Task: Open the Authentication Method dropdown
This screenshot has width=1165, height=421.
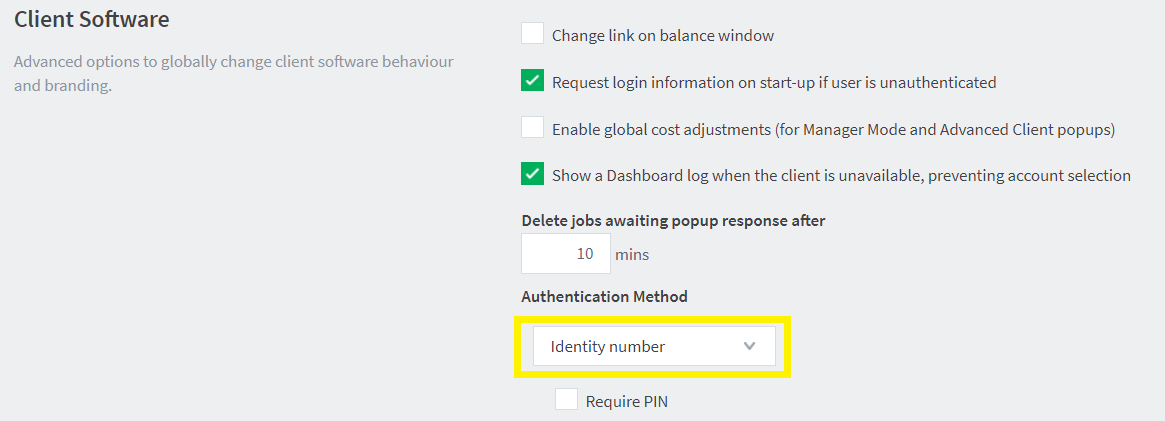Action: coord(654,347)
